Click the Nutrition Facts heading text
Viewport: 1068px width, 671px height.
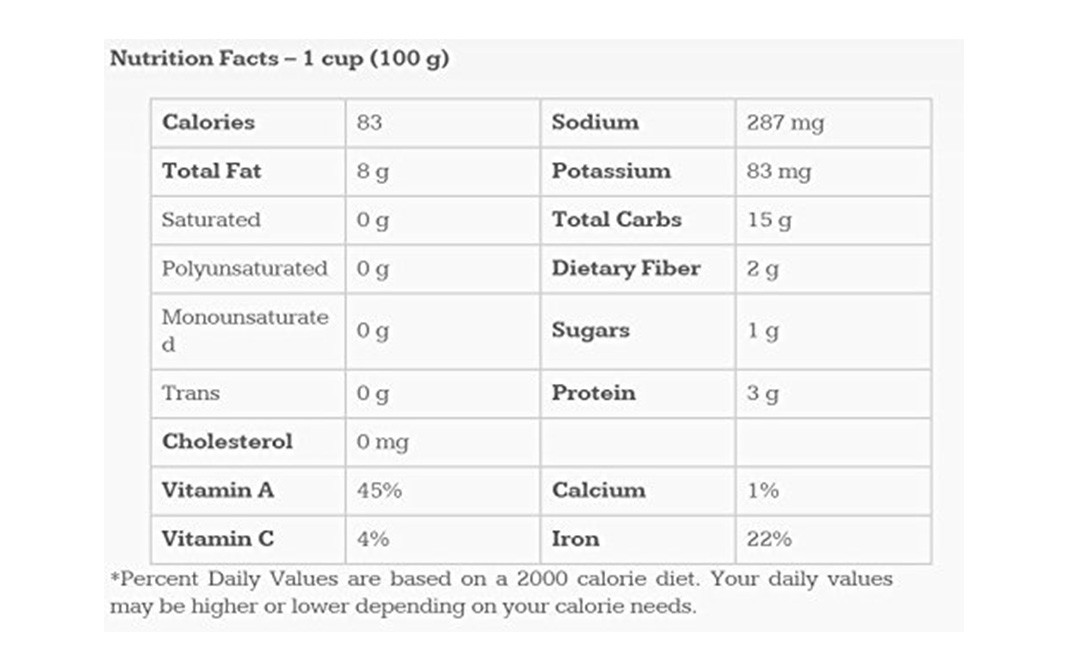tap(279, 59)
